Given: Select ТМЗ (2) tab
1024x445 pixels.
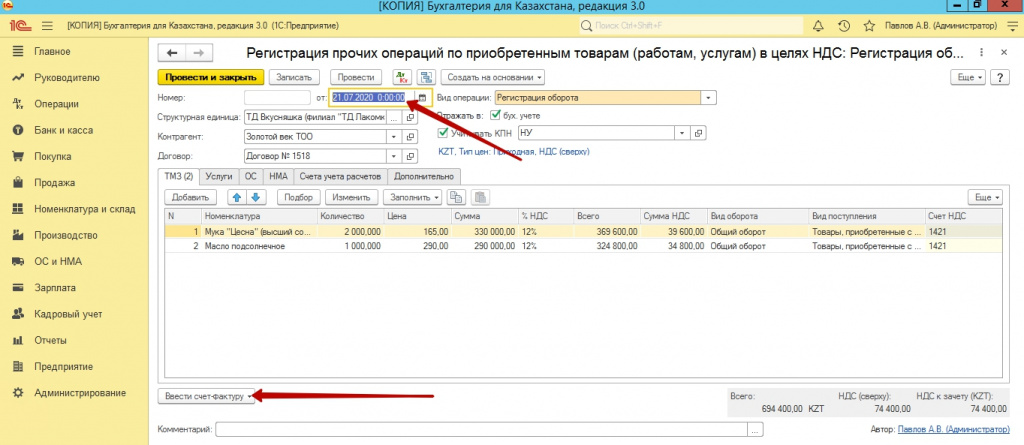Looking at the screenshot, I should (179, 176).
